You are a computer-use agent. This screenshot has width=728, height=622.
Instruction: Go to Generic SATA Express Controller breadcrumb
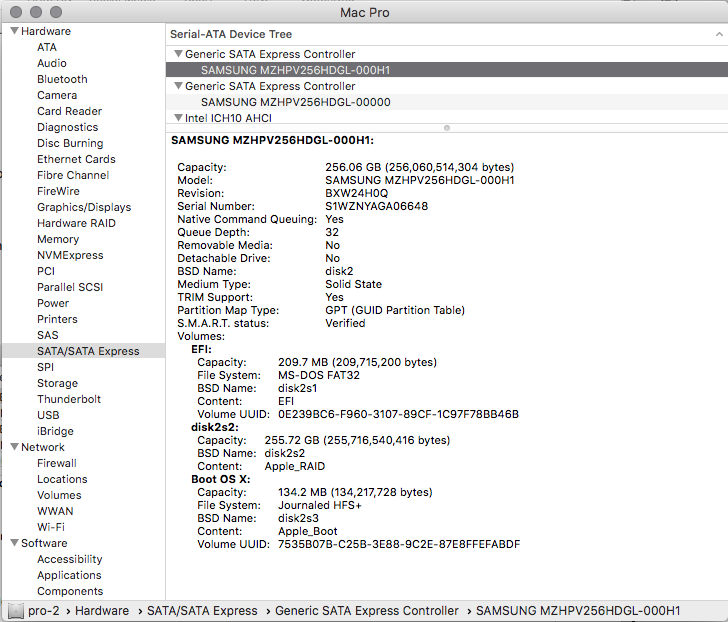click(x=367, y=611)
